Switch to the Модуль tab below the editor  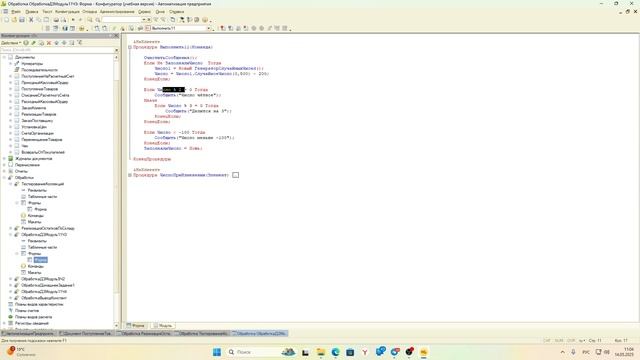(162, 326)
